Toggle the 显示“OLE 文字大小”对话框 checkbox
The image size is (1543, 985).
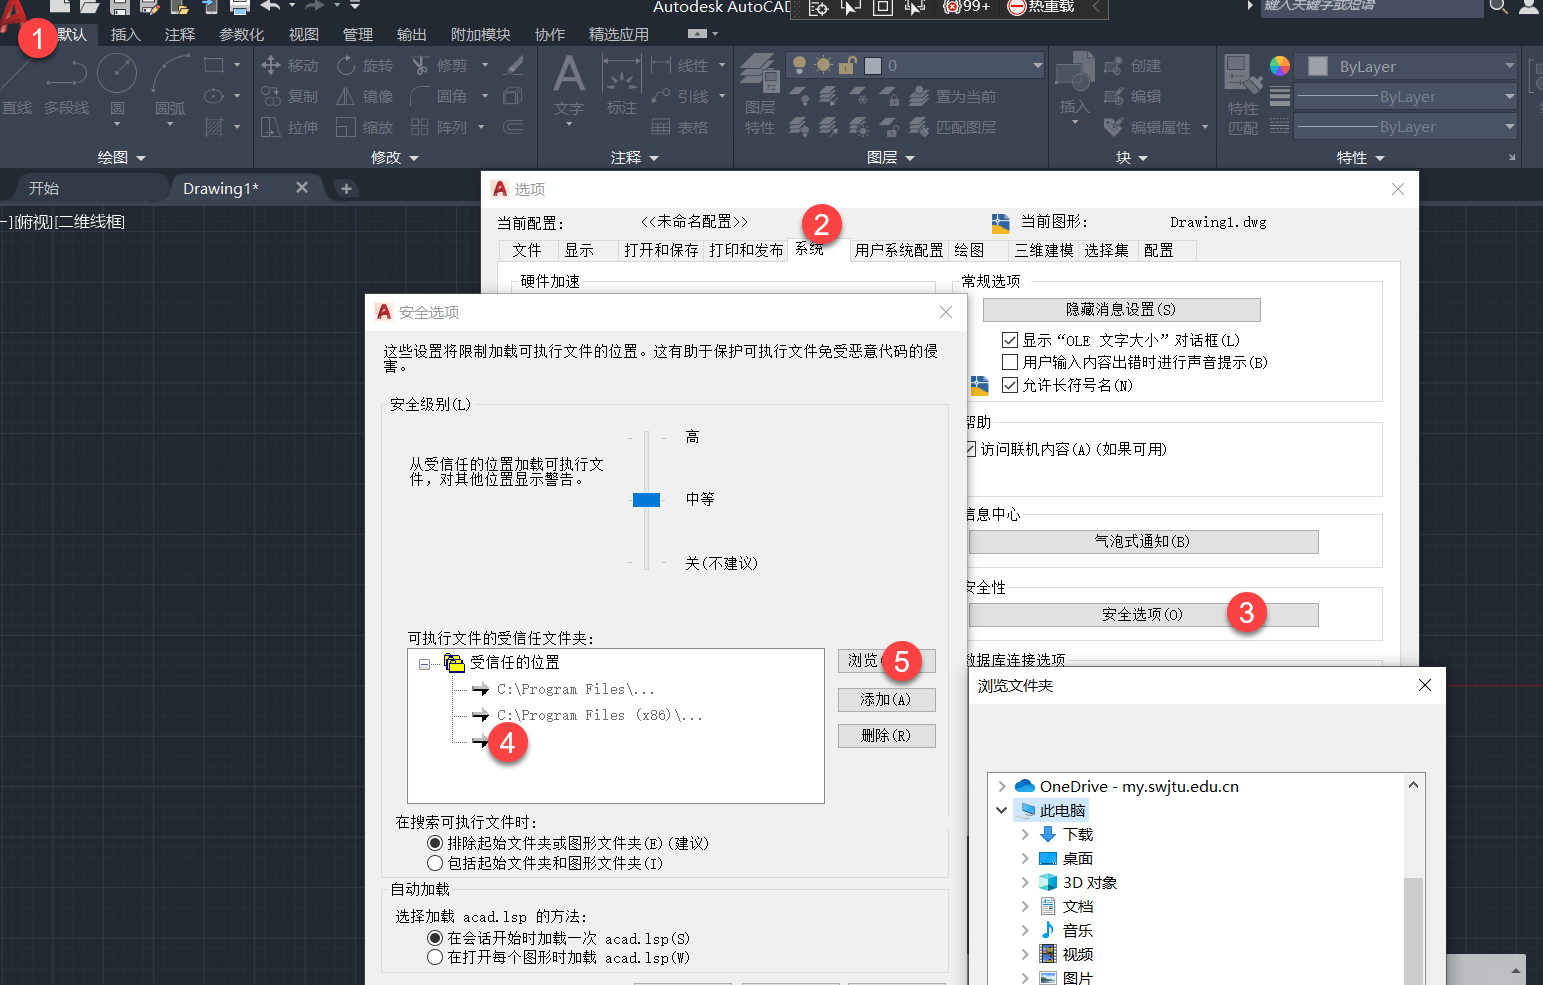(x=1010, y=341)
